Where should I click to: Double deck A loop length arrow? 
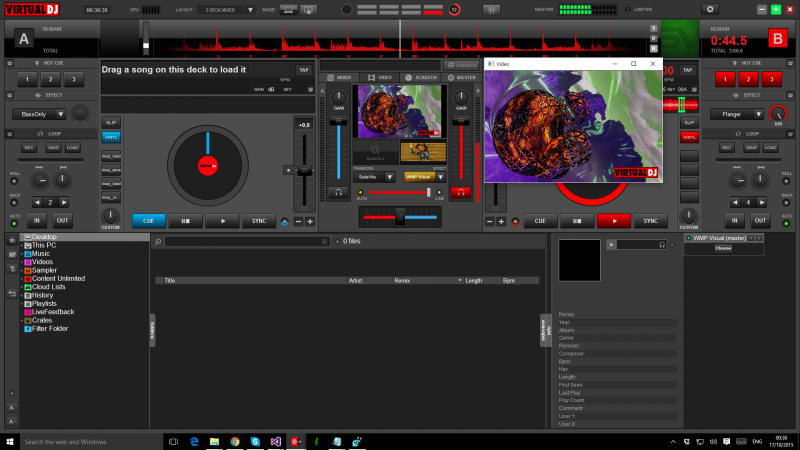click(x=64, y=203)
